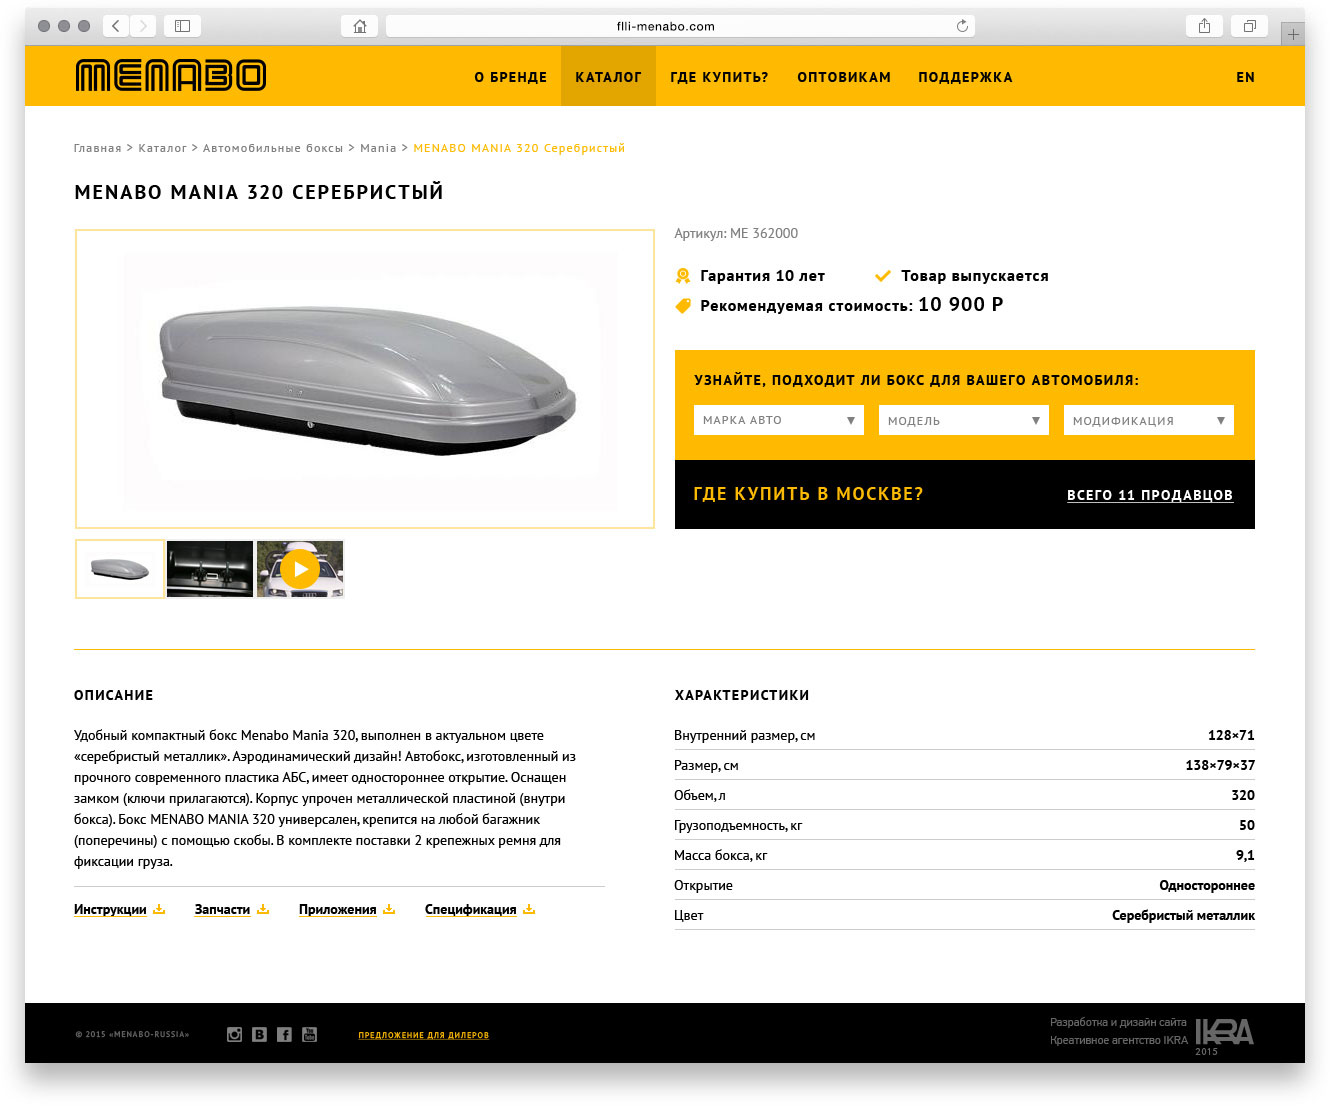
Task: Go to Главная breadcrumb
Action: tap(98, 148)
